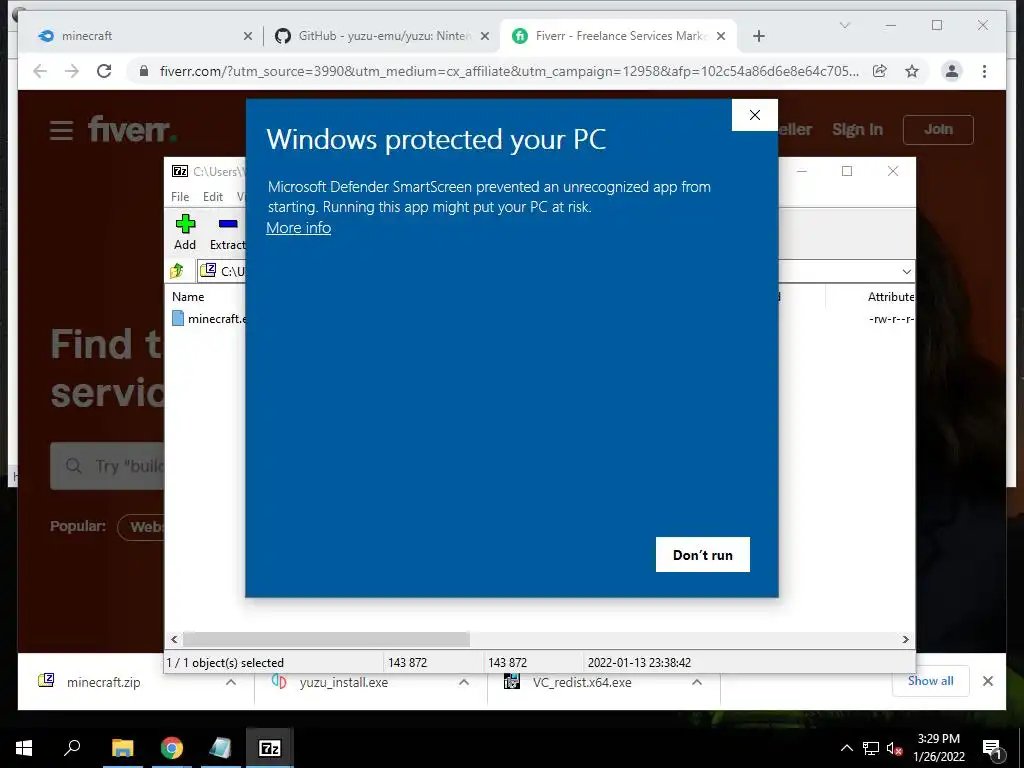Click the notepad-like taskbar app icon

click(x=220, y=748)
